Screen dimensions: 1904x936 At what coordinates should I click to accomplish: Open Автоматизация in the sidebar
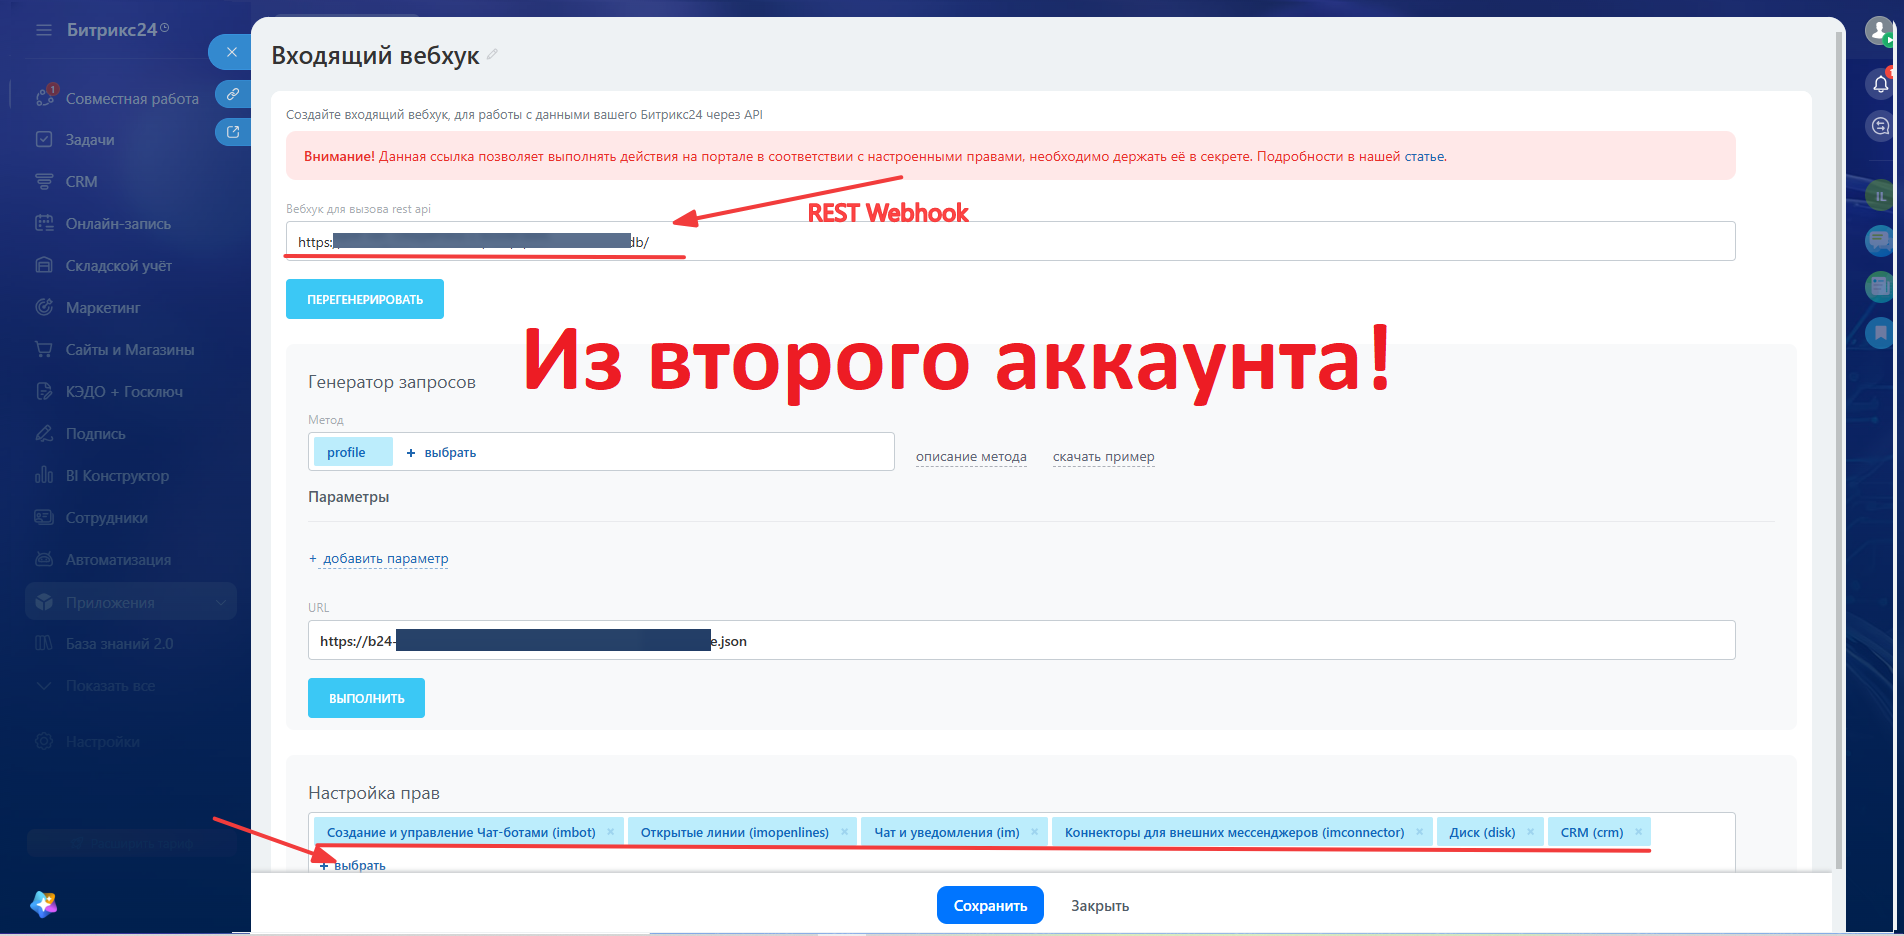click(118, 560)
